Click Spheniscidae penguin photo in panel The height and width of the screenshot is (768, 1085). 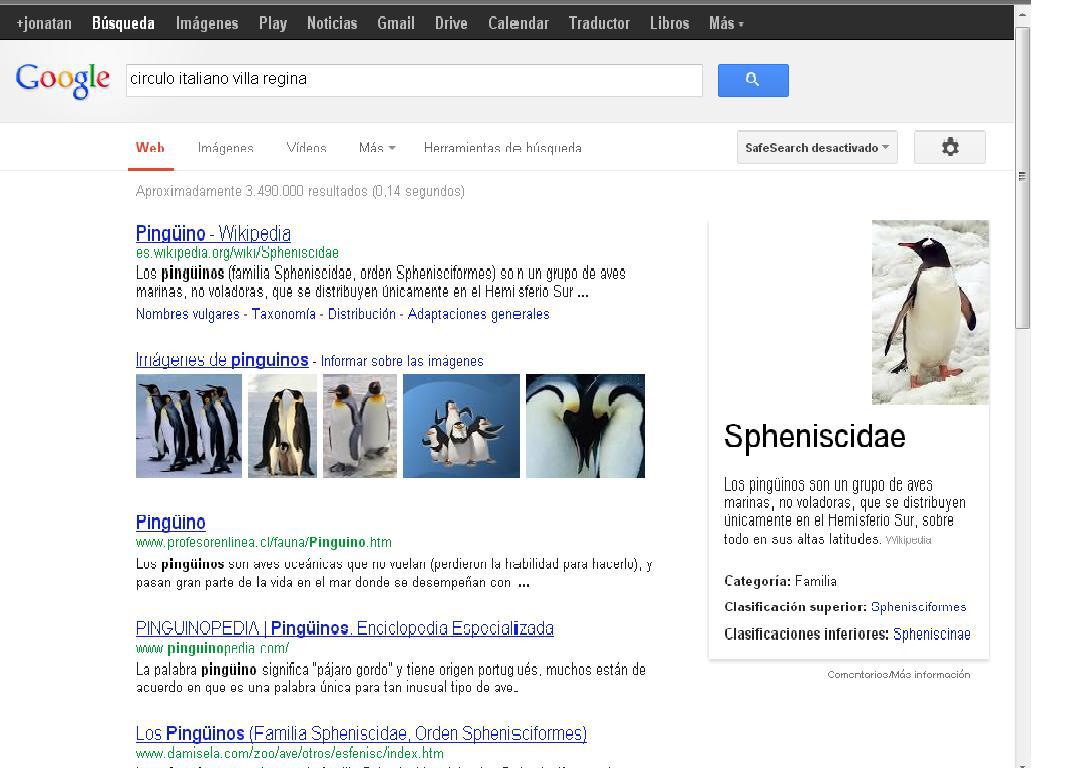pyautogui.click(x=930, y=312)
